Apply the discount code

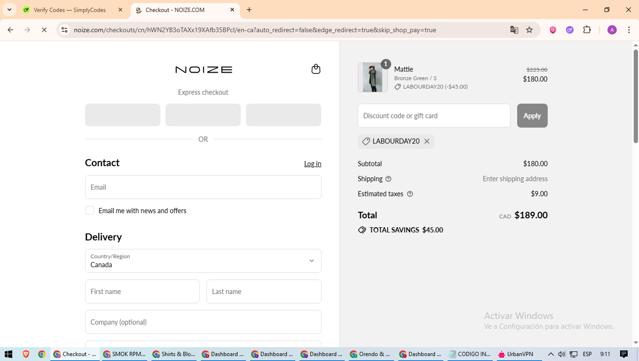click(x=532, y=116)
